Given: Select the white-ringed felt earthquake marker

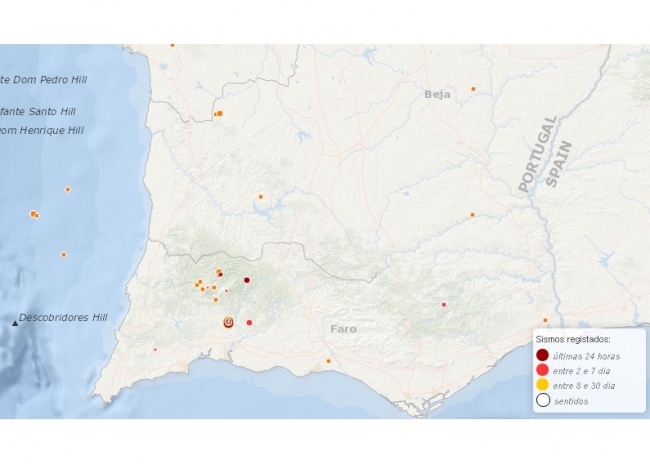Looking at the screenshot, I should pos(228,322).
